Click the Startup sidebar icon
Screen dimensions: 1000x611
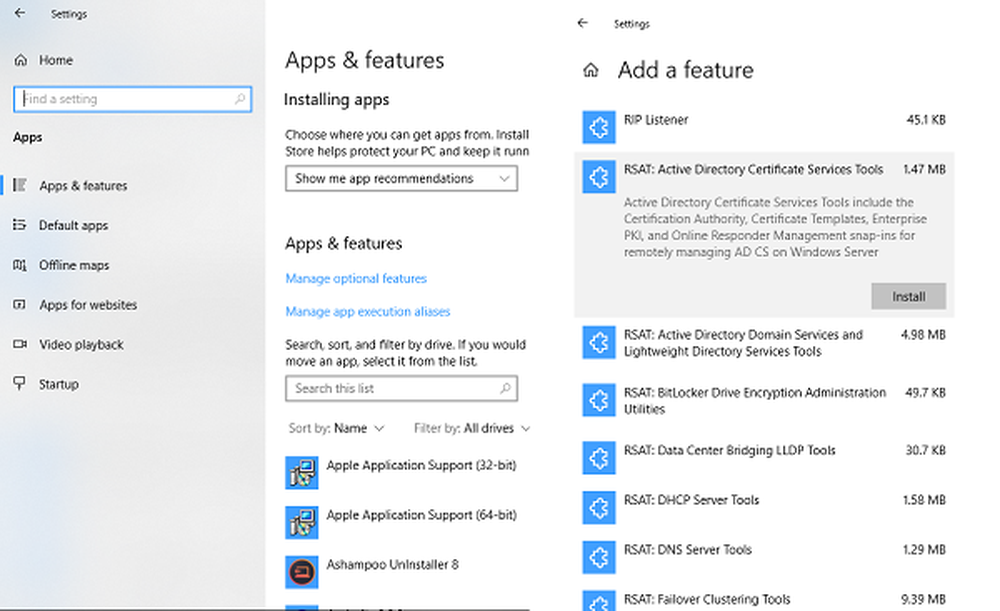(x=20, y=383)
